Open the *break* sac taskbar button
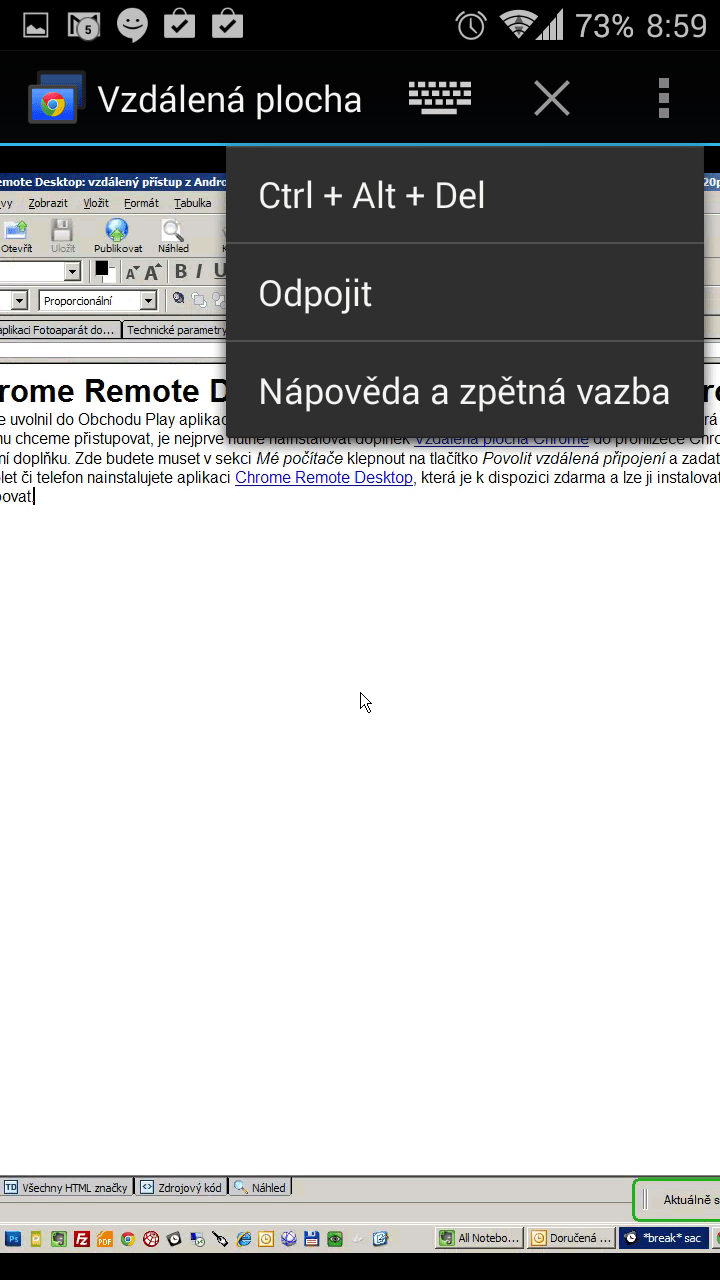This screenshot has width=720, height=1280. (x=664, y=1238)
